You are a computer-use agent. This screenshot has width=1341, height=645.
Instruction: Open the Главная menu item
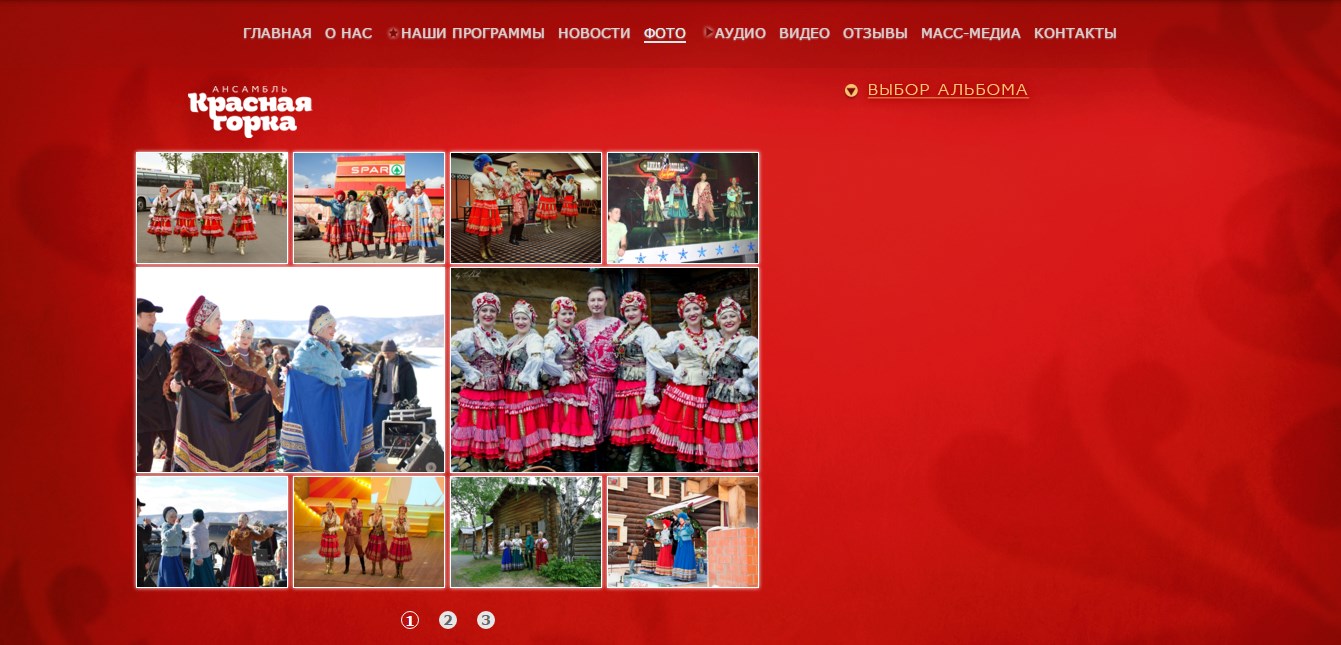(277, 33)
